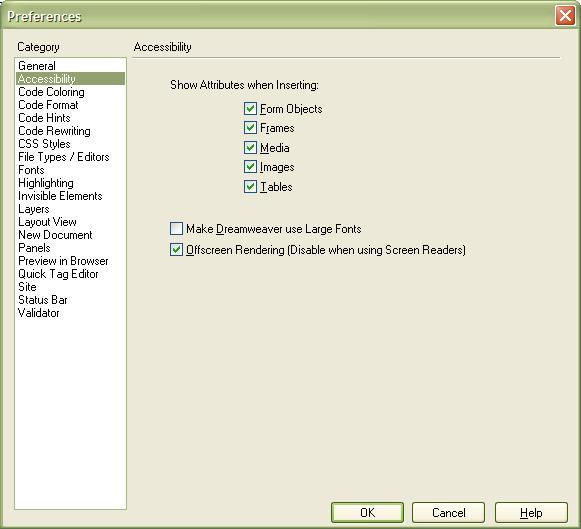Screen dimensions: 581x529
Task: Enable Make Dreamweaver use Large Fonts
Action: [x=176, y=229]
